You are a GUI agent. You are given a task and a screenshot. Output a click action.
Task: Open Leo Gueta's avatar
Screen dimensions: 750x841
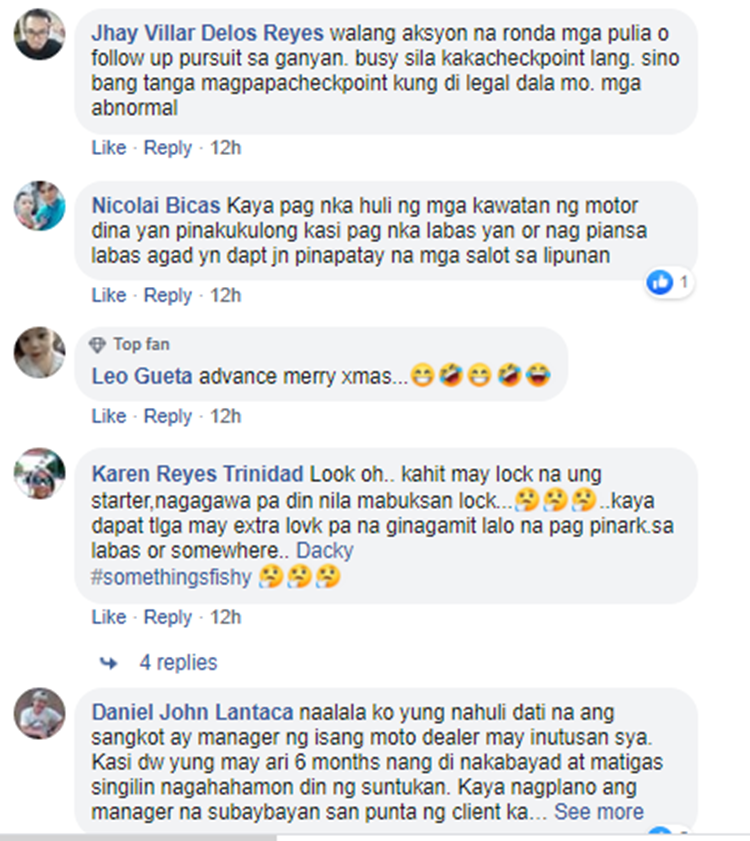click(39, 352)
